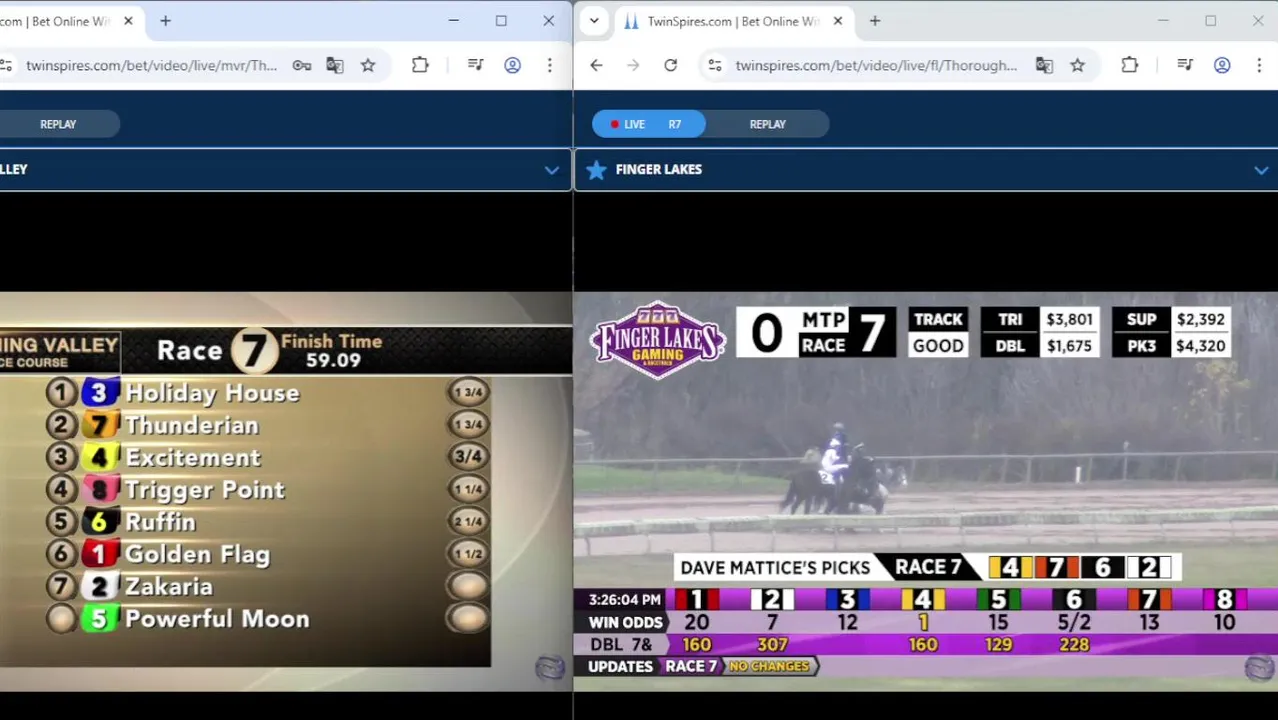The height and width of the screenshot is (720, 1278).
Task: Click the FINGER LAKES track name
Action: click(659, 170)
